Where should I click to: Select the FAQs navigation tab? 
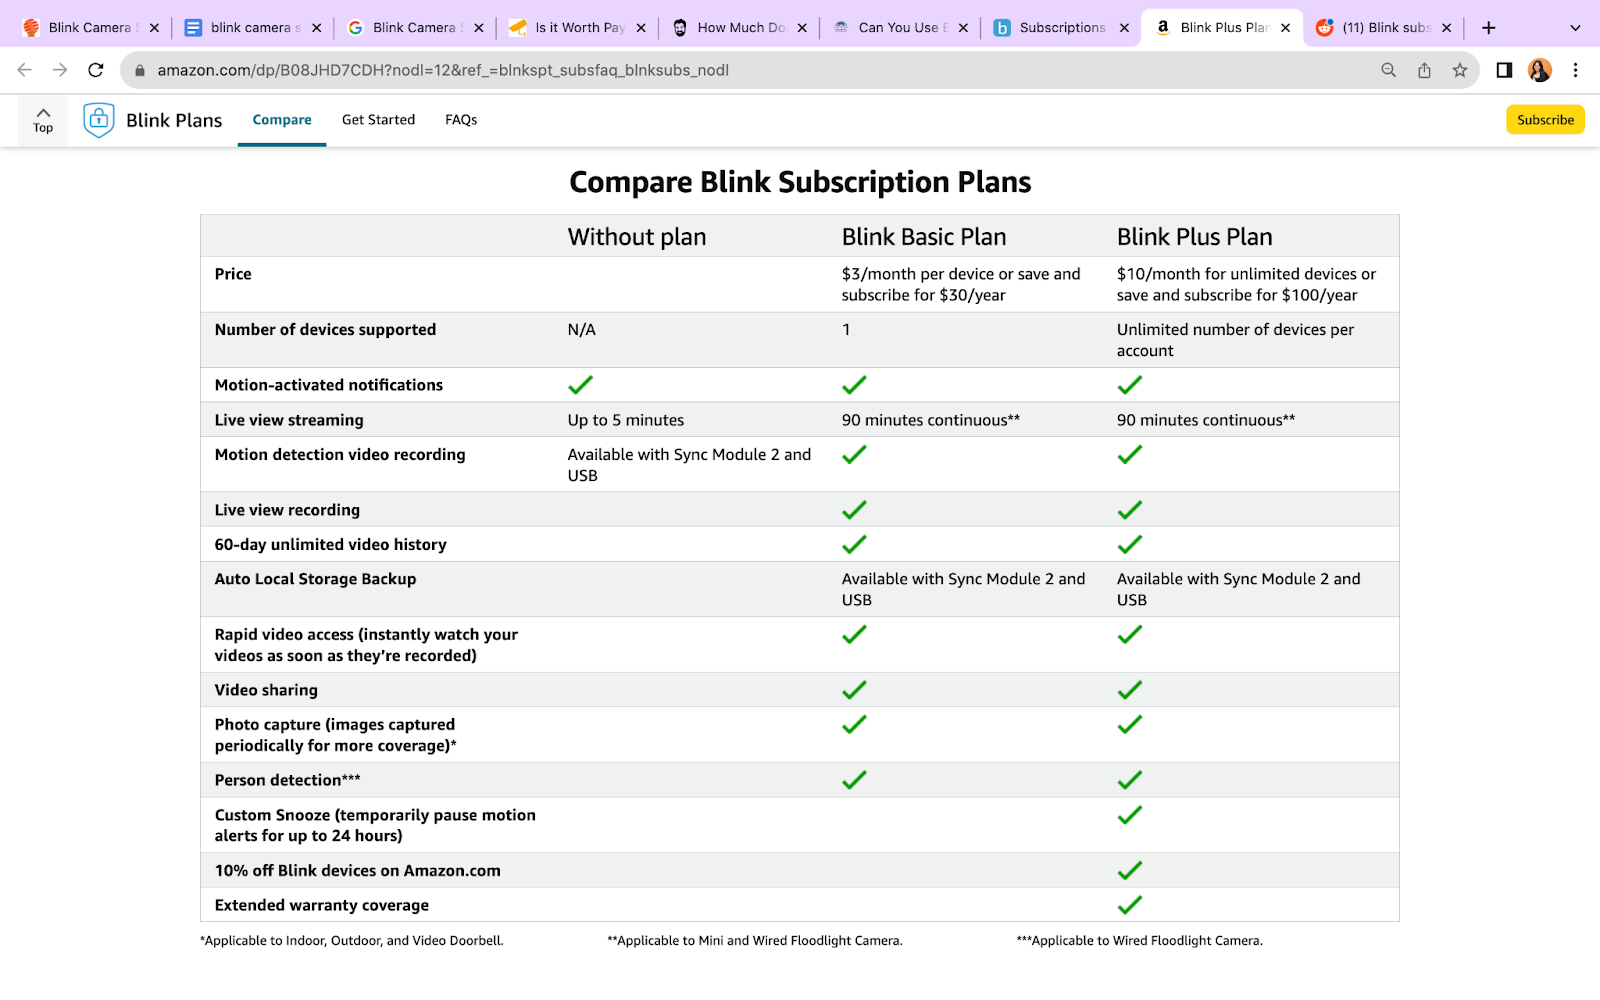(461, 120)
